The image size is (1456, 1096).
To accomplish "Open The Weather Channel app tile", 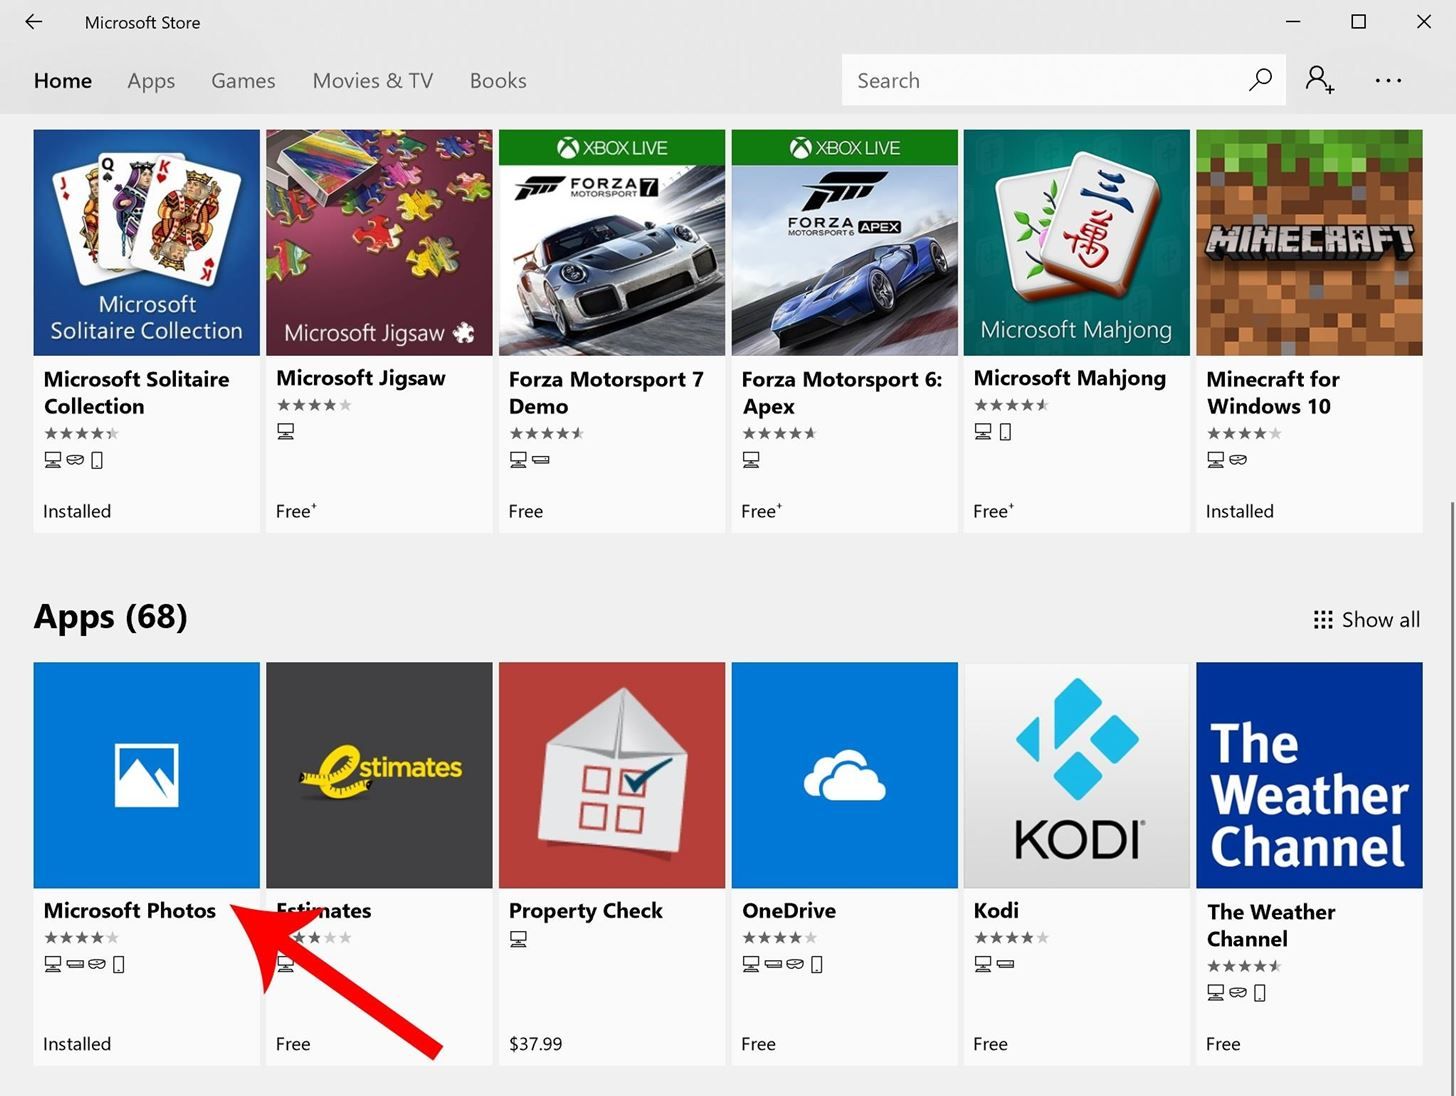I will [x=1309, y=775].
